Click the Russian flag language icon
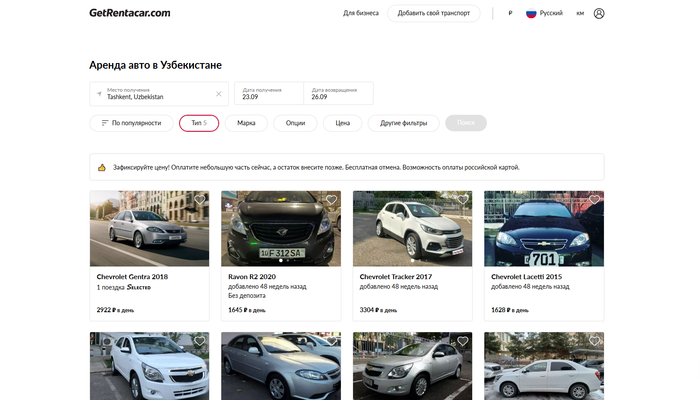Screen dimensions: 700x400 tap(531, 13)
